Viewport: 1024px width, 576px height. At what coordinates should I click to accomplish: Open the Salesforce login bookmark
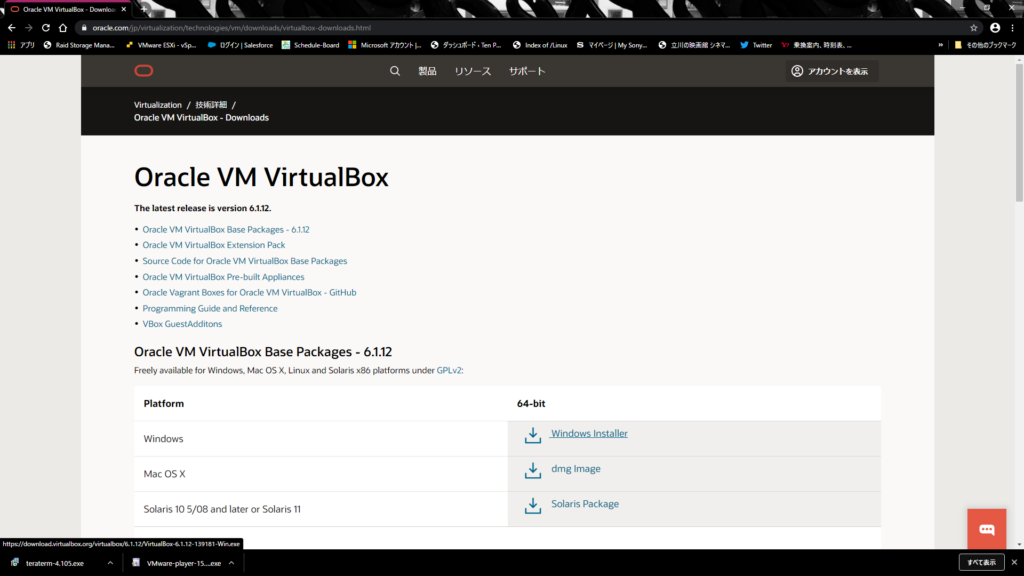240,45
